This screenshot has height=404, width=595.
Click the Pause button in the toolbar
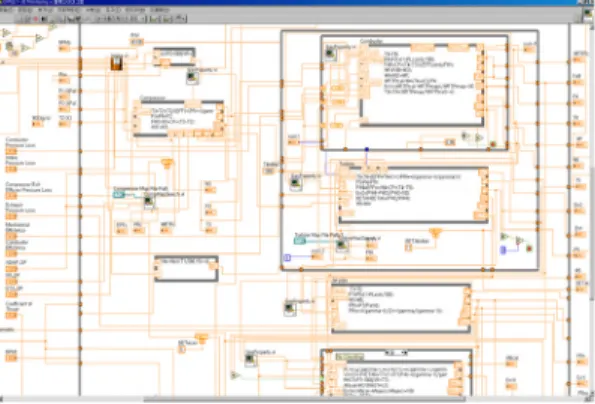[45, 19]
